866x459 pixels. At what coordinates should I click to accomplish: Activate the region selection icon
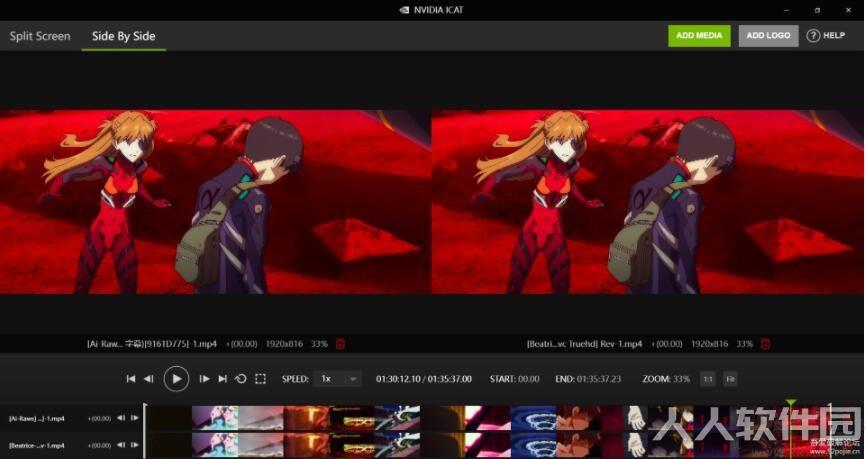point(260,379)
